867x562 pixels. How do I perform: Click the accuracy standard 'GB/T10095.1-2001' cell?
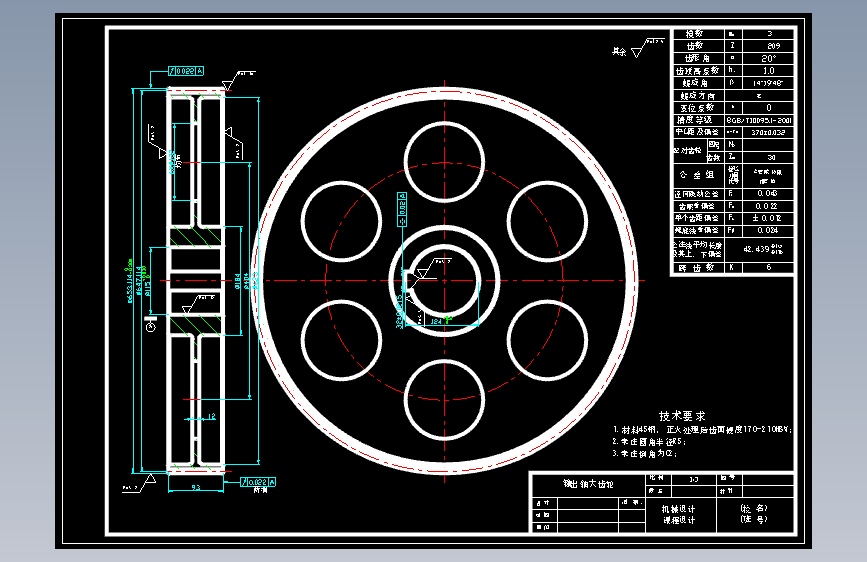pos(759,120)
